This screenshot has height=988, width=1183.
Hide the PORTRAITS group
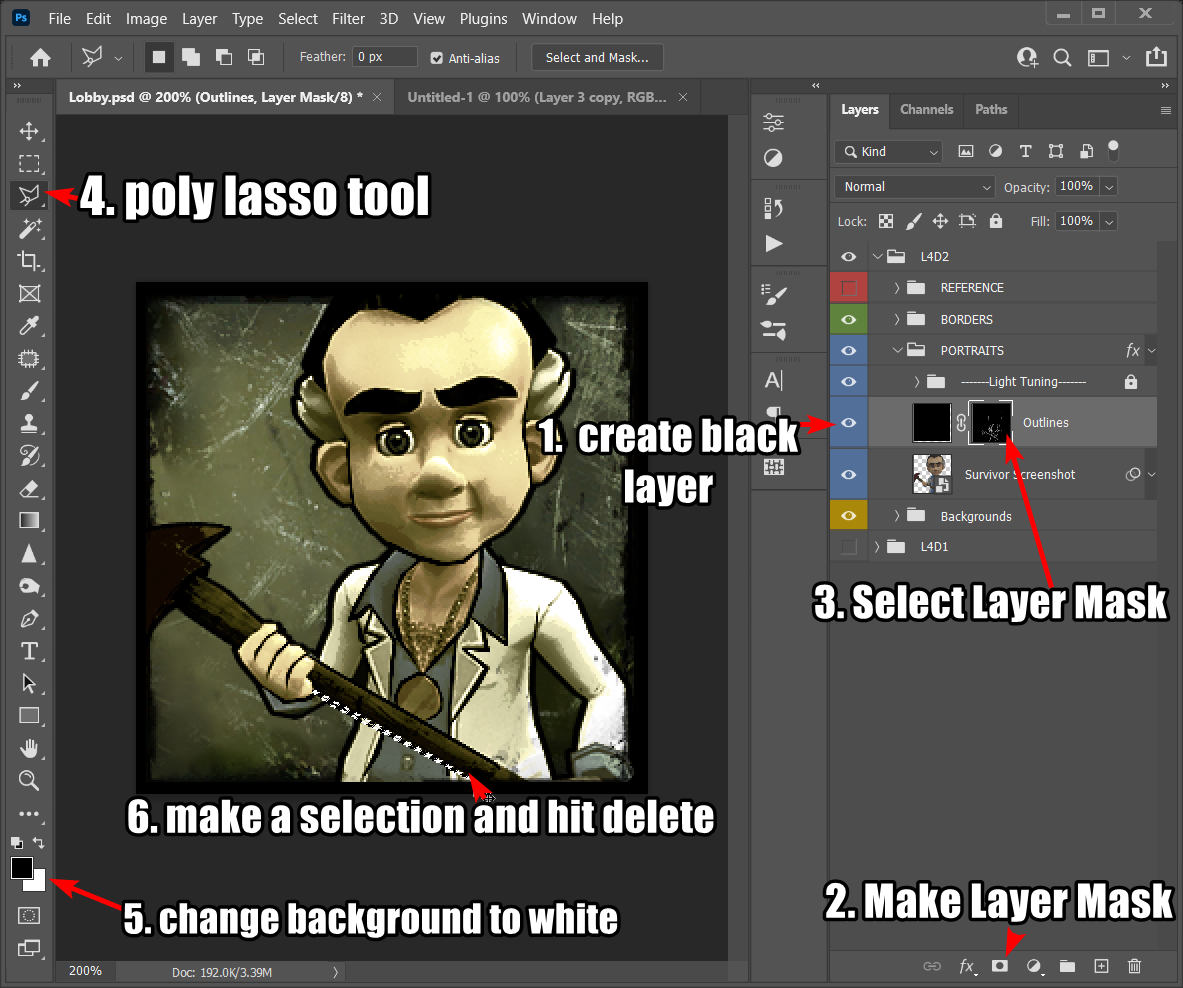click(849, 351)
